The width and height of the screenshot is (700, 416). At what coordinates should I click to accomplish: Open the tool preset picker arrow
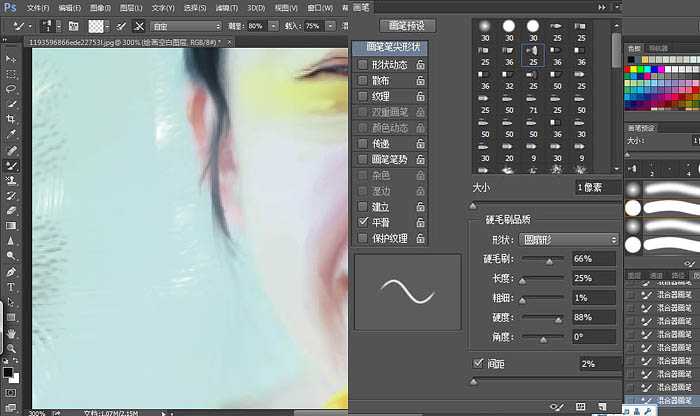tap(30, 26)
